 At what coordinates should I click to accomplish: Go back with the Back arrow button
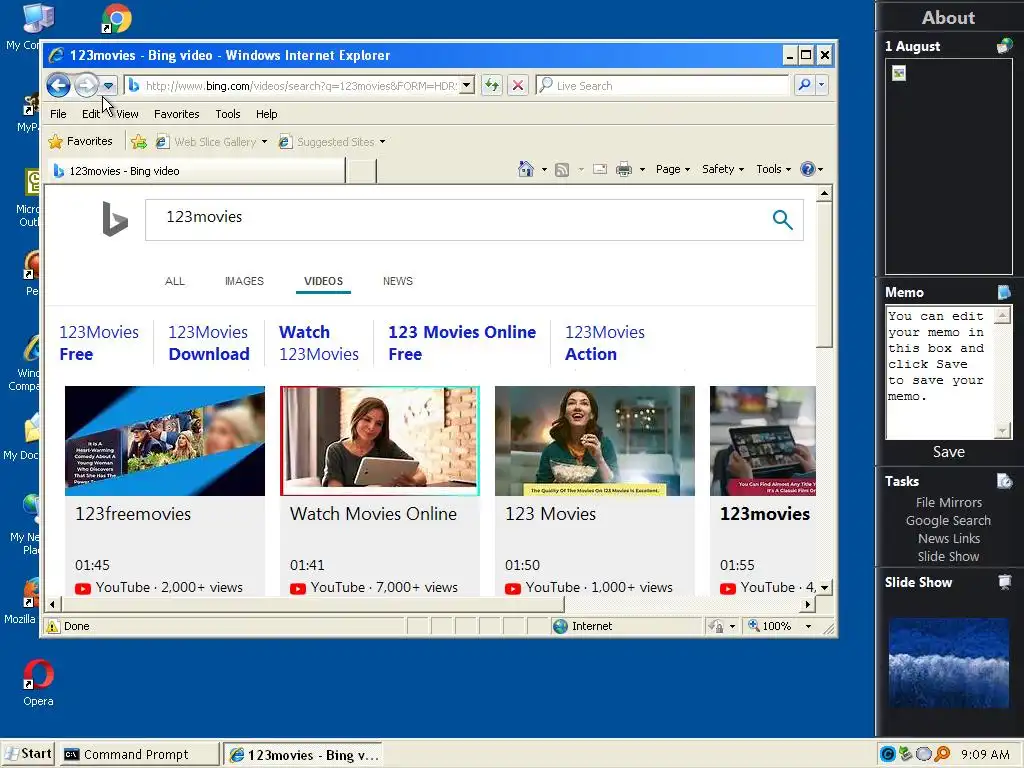58,85
